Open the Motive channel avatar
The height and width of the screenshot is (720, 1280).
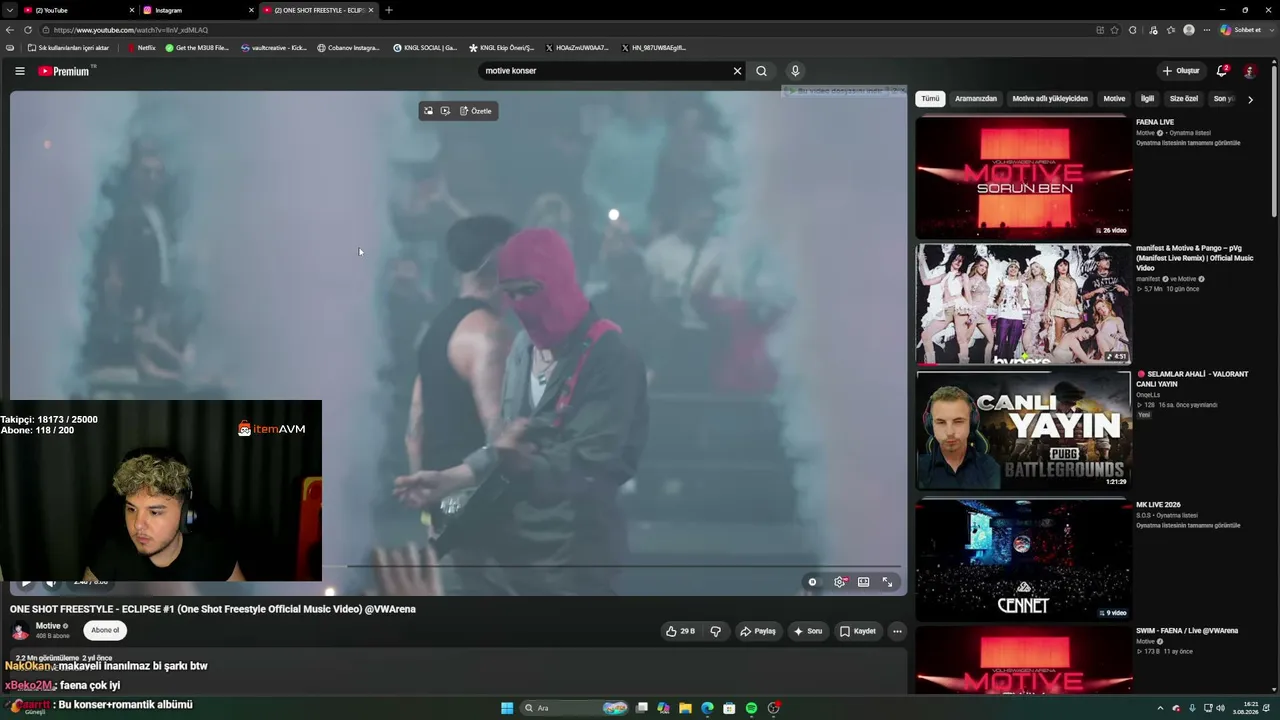20,631
